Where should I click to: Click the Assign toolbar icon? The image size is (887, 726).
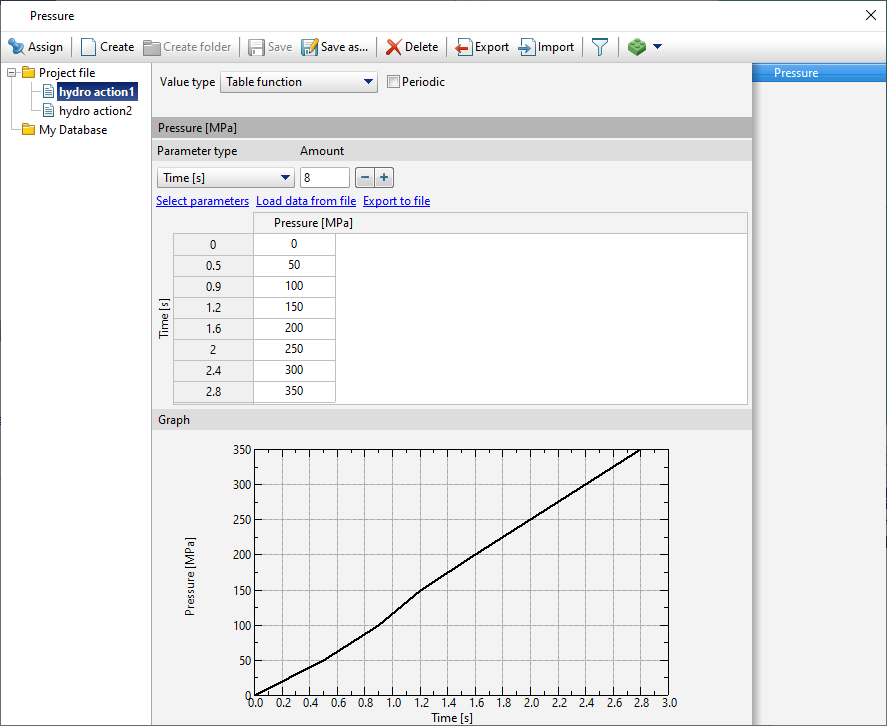(17, 47)
